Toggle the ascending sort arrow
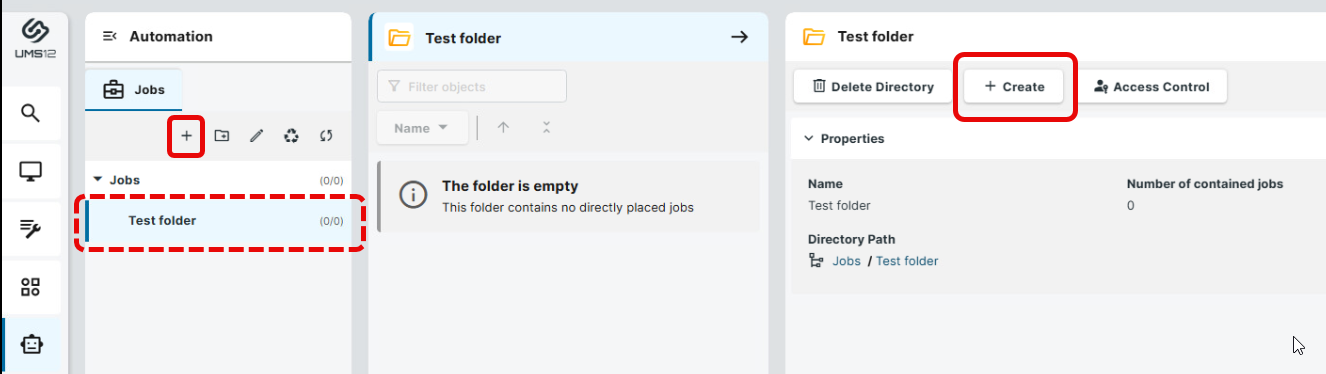 point(503,128)
